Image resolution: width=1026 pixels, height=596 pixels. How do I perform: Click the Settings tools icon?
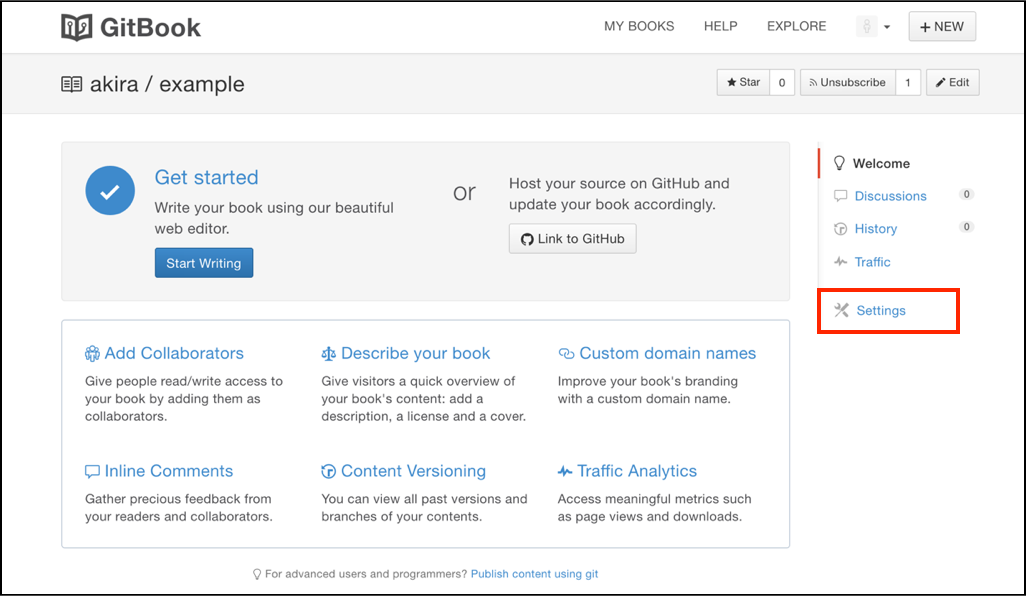coord(841,310)
